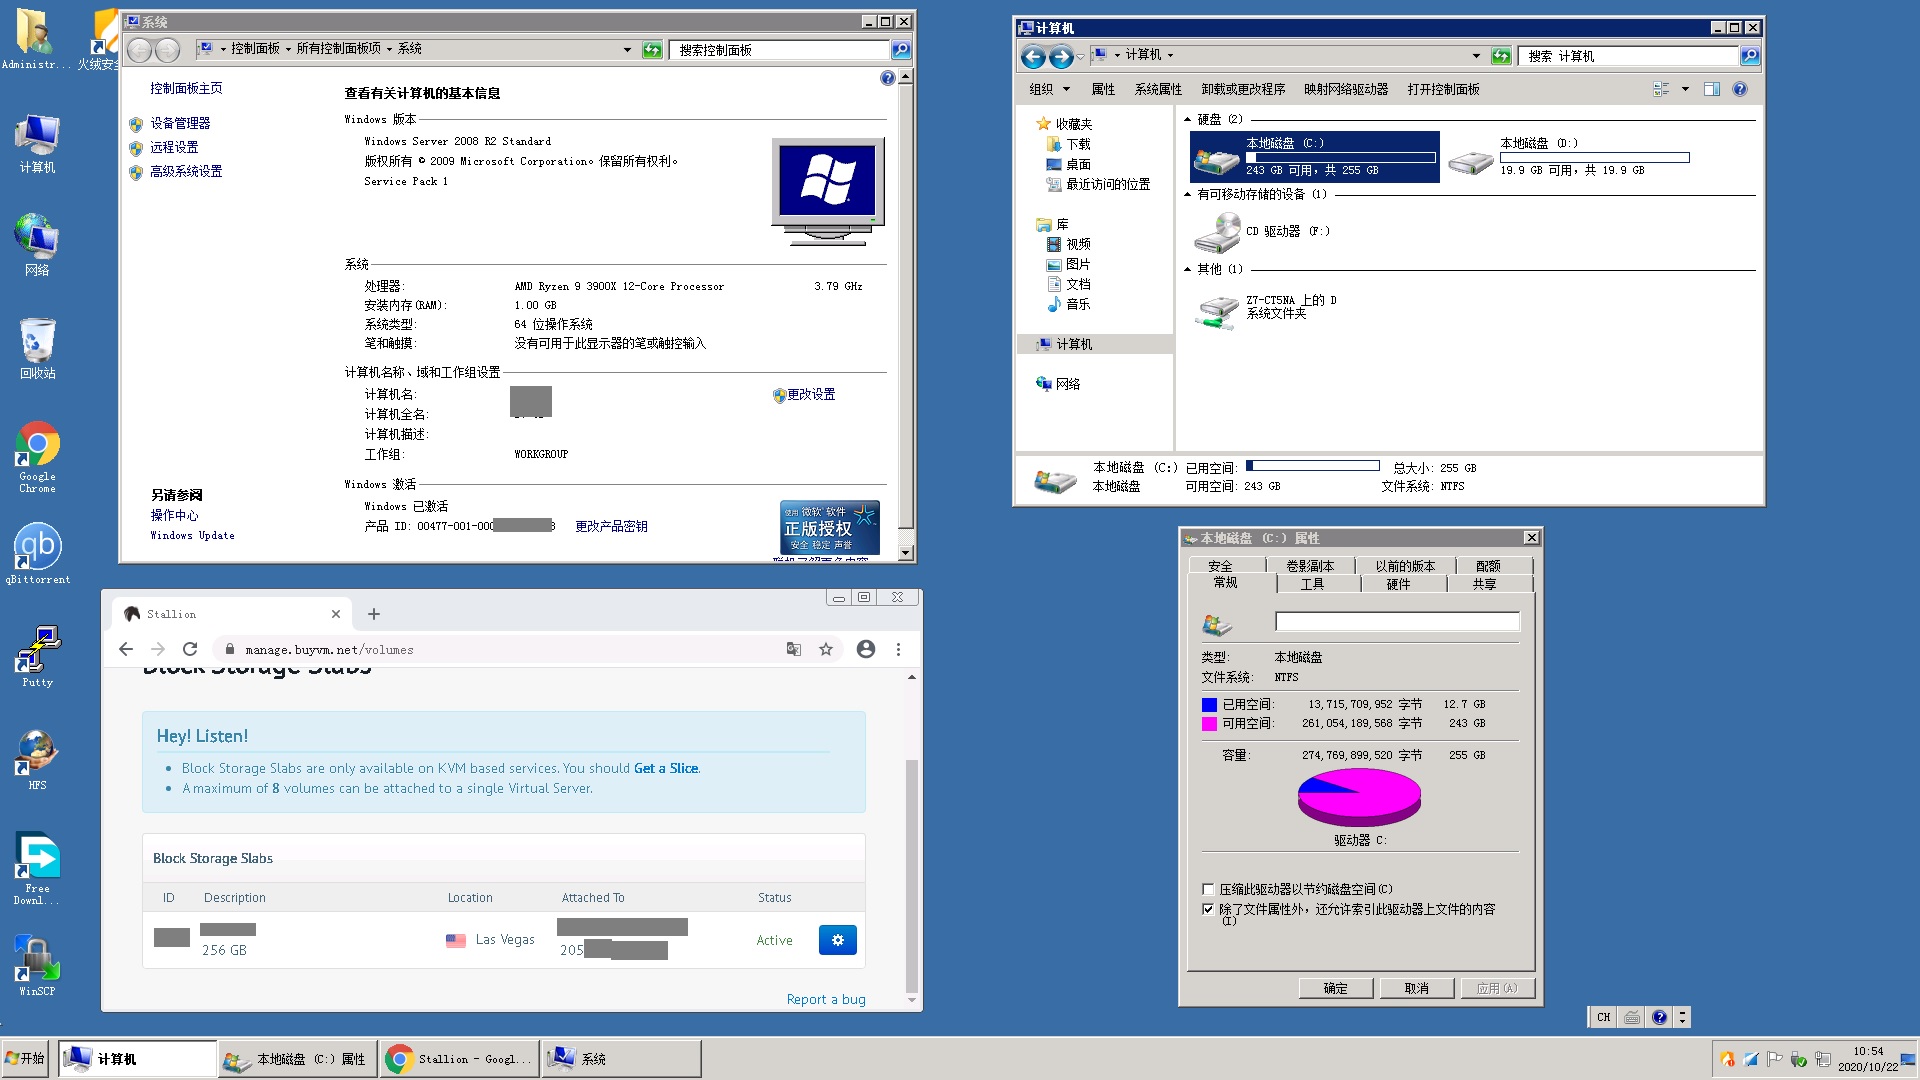Click the System window vertical scrollbar
Viewport: 1920px width, 1080px height.
tap(905, 314)
